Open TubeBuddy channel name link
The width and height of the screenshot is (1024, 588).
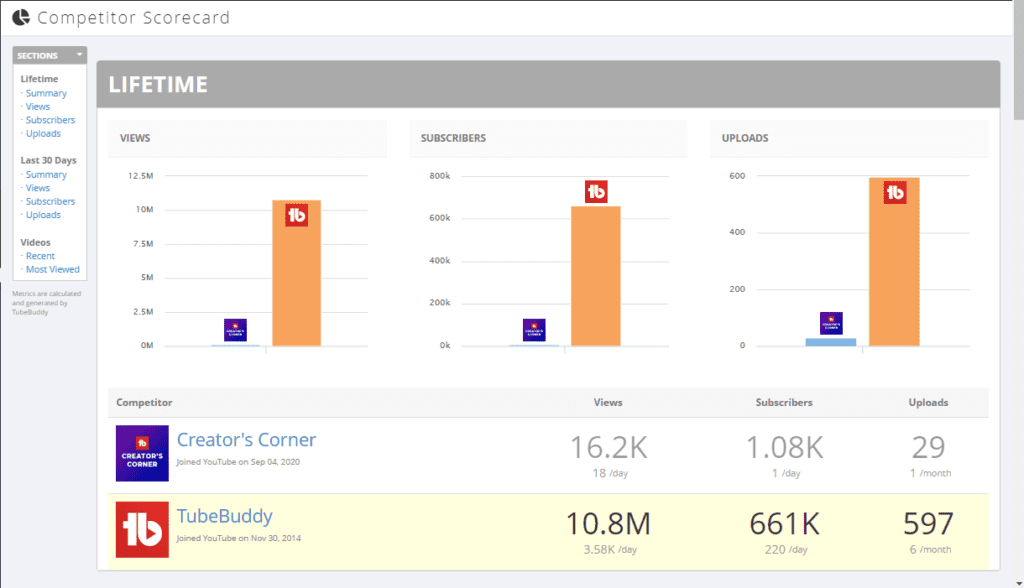pos(224,516)
